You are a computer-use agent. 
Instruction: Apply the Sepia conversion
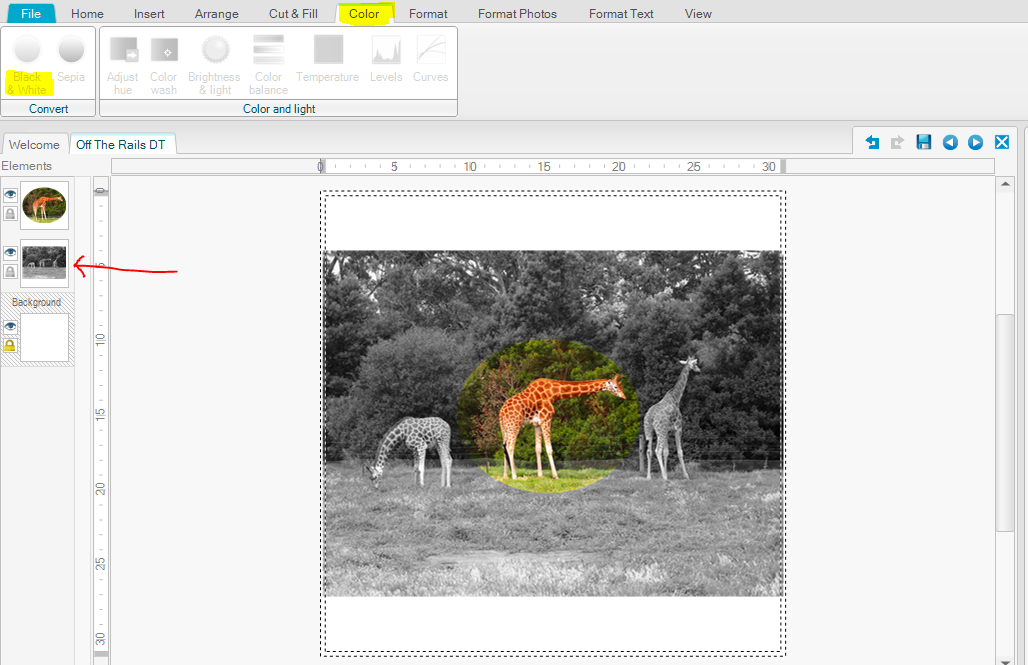pyautogui.click(x=71, y=60)
